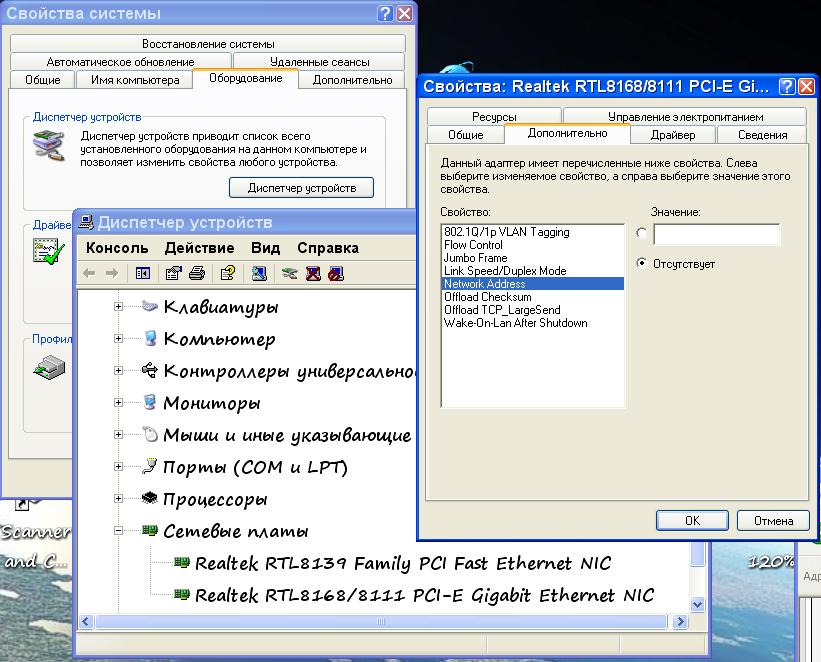
Task: Collapse the Сетевые платы tree node
Action: click(x=119, y=531)
